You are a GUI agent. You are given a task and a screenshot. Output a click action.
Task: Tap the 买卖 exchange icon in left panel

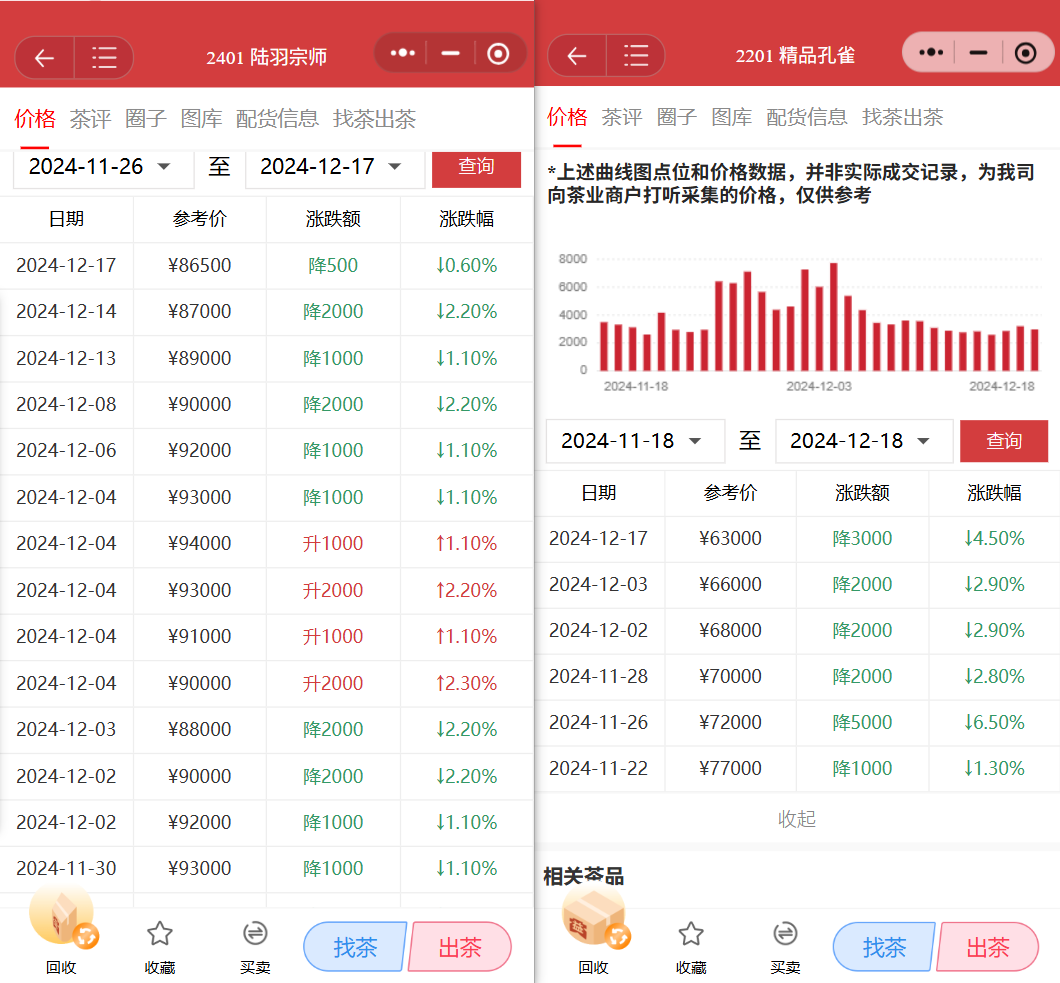coord(255,934)
